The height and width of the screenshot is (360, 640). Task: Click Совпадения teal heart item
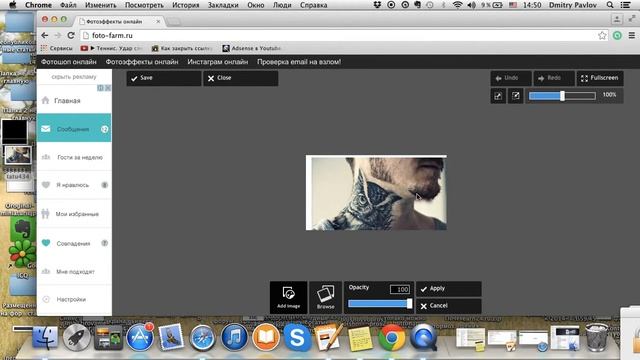(x=74, y=243)
